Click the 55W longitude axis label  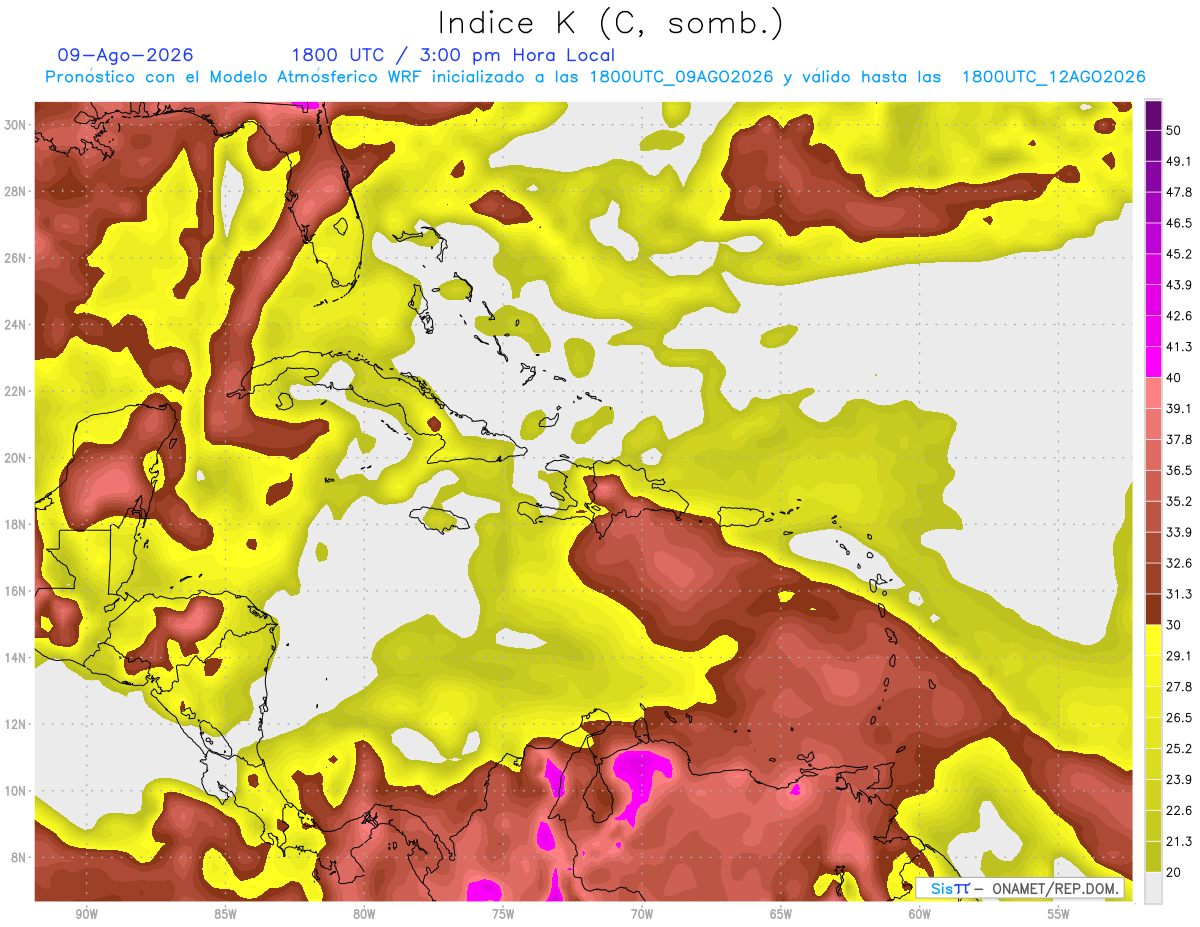[1059, 915]
